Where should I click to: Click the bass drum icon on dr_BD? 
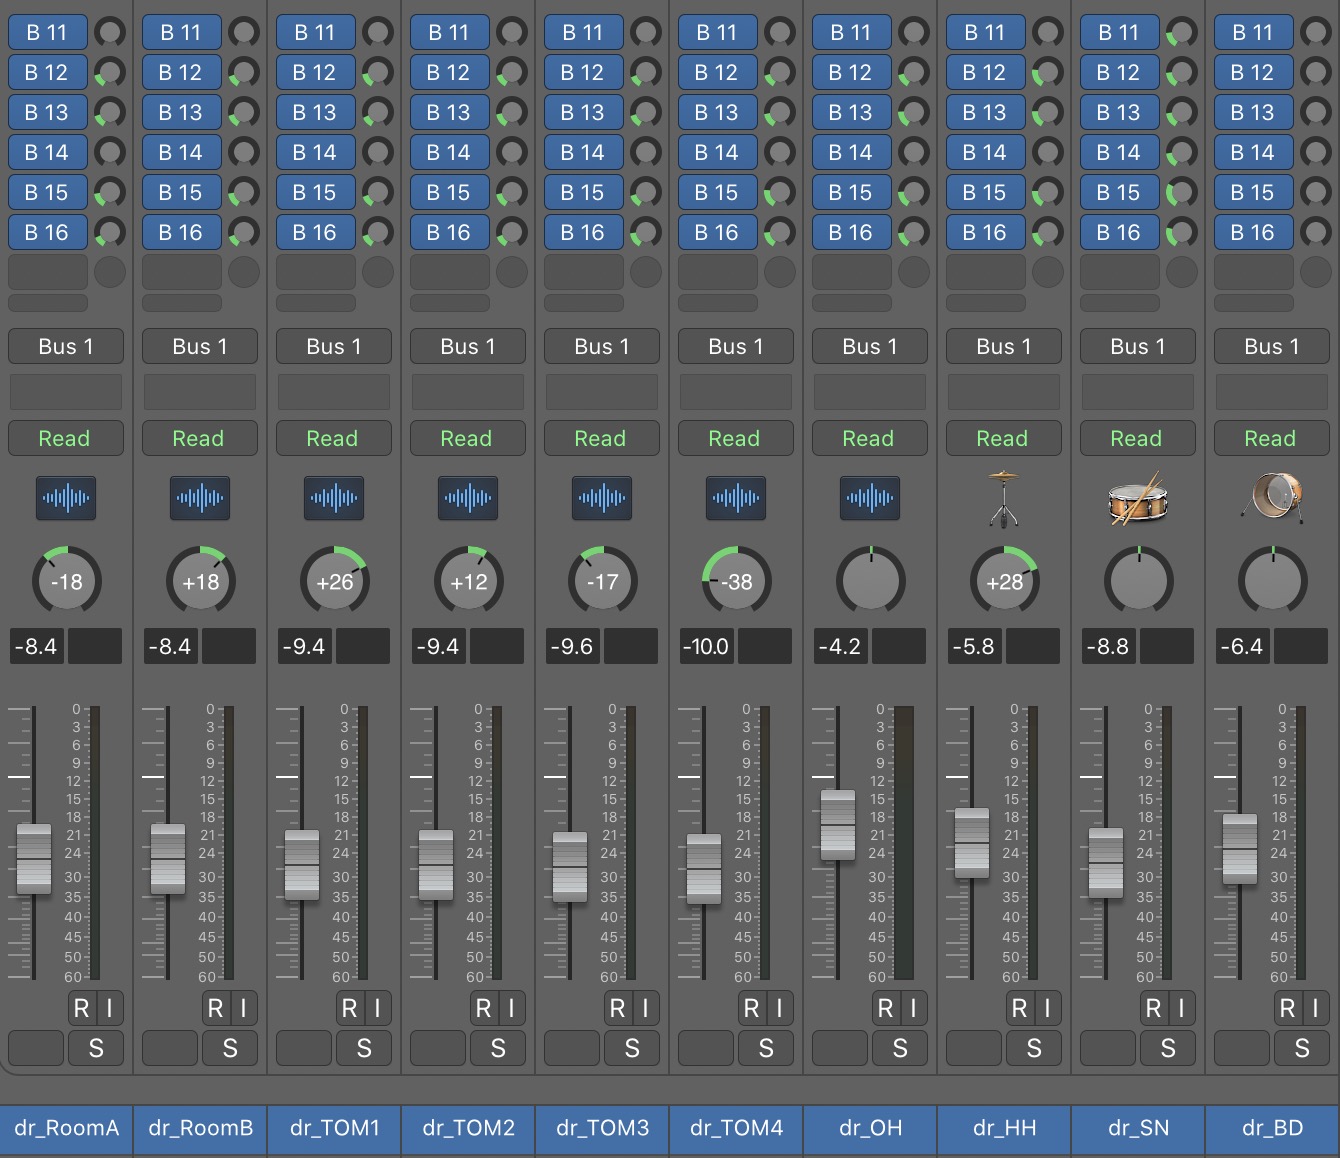tap(1271, 498)
